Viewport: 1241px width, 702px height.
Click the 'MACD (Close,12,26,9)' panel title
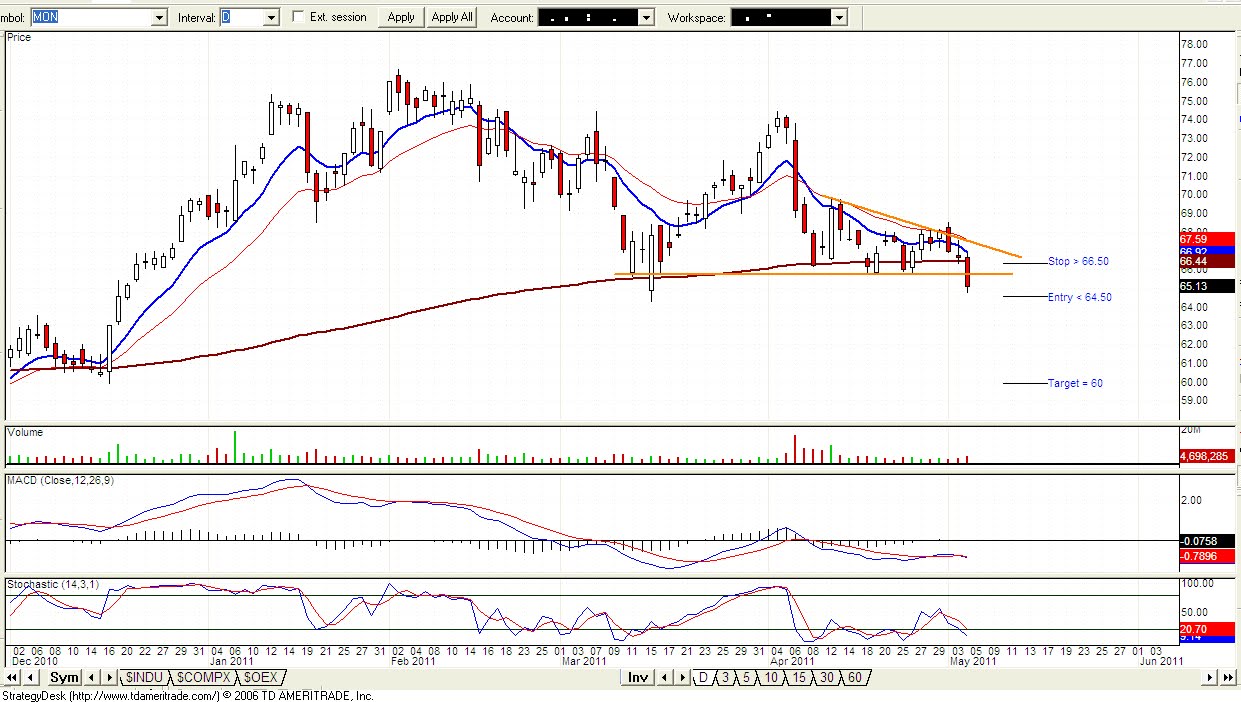pos(59,481)
